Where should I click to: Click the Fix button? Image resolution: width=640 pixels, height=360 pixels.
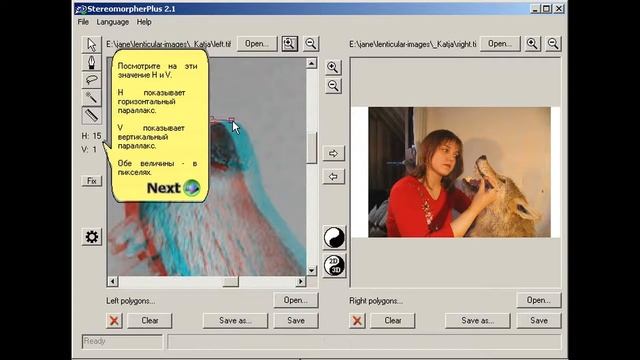pyautogui.click(x=91, y=181)
